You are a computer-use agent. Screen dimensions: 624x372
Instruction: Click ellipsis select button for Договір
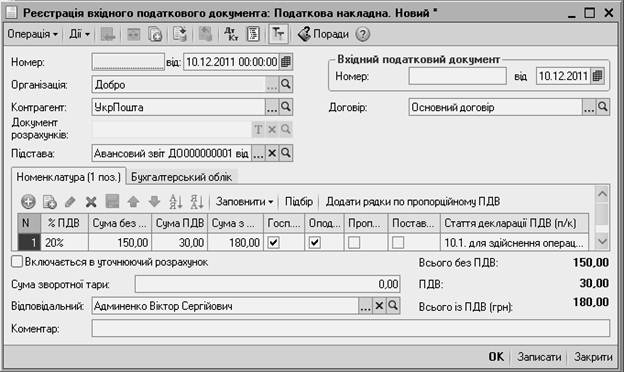pyautogui.click(x=589, y=107)
